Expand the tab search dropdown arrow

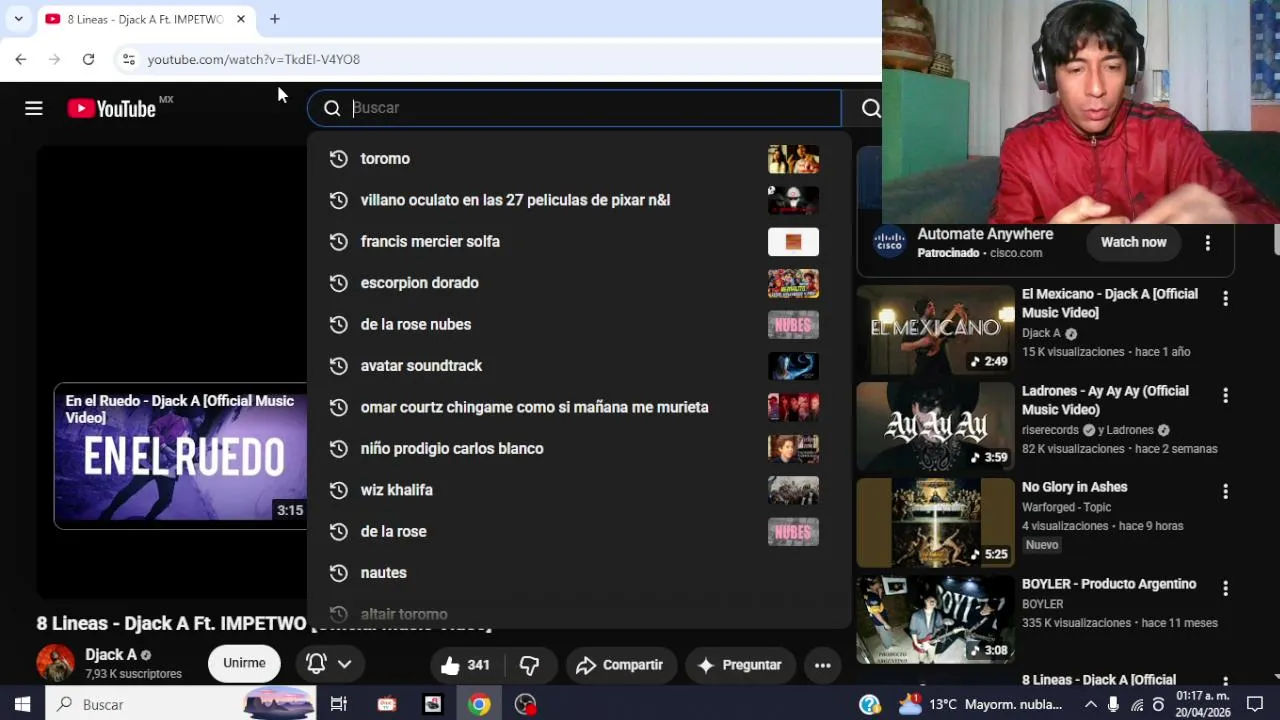(18, 19)
